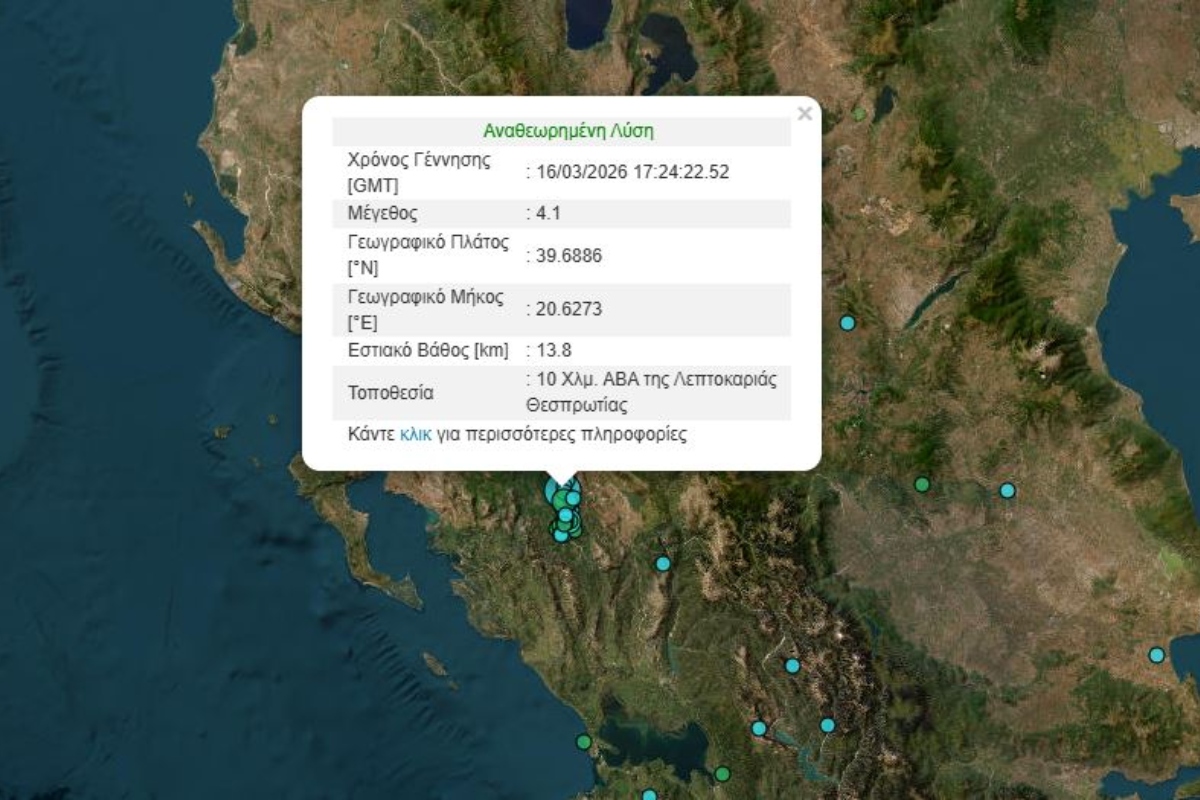Click the cyan marker just right of the popup
The image size is (1200, 800).
[847, 323]
